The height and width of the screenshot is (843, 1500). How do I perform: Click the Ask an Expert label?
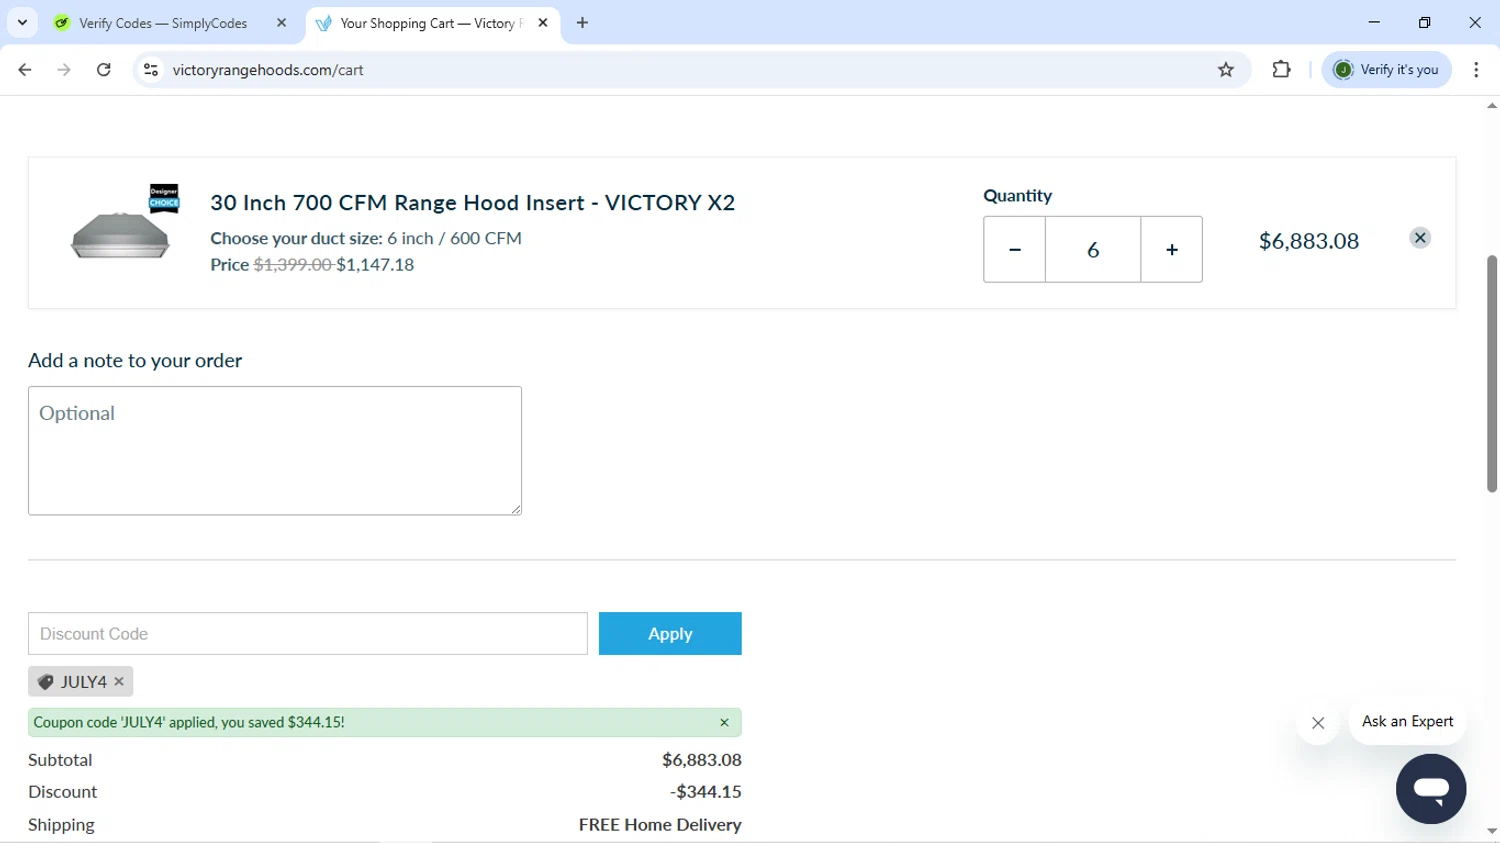1407,721
